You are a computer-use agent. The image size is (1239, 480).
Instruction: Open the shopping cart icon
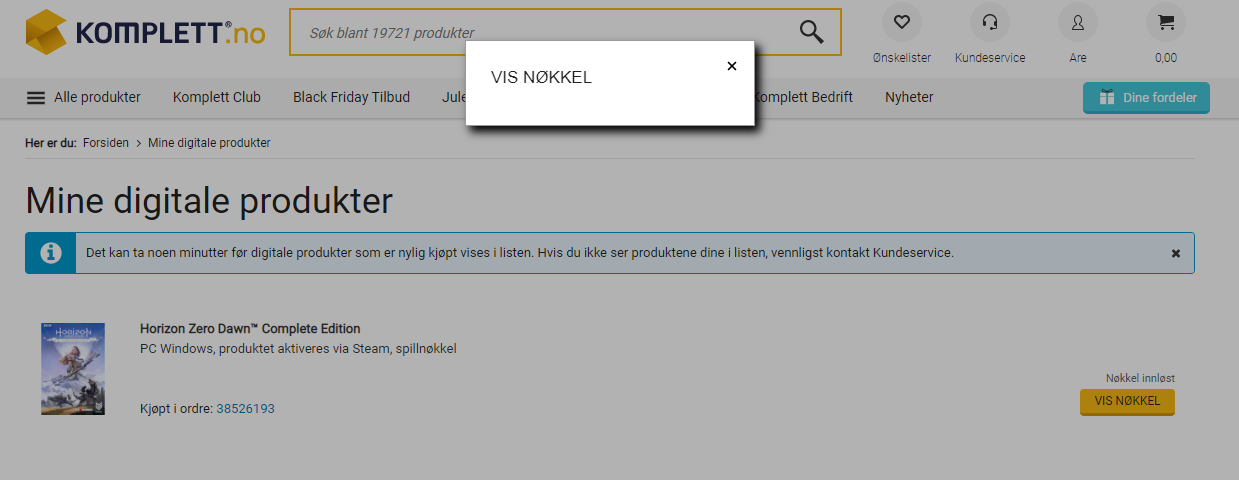pyautogui.click(x=1166, y=22)
